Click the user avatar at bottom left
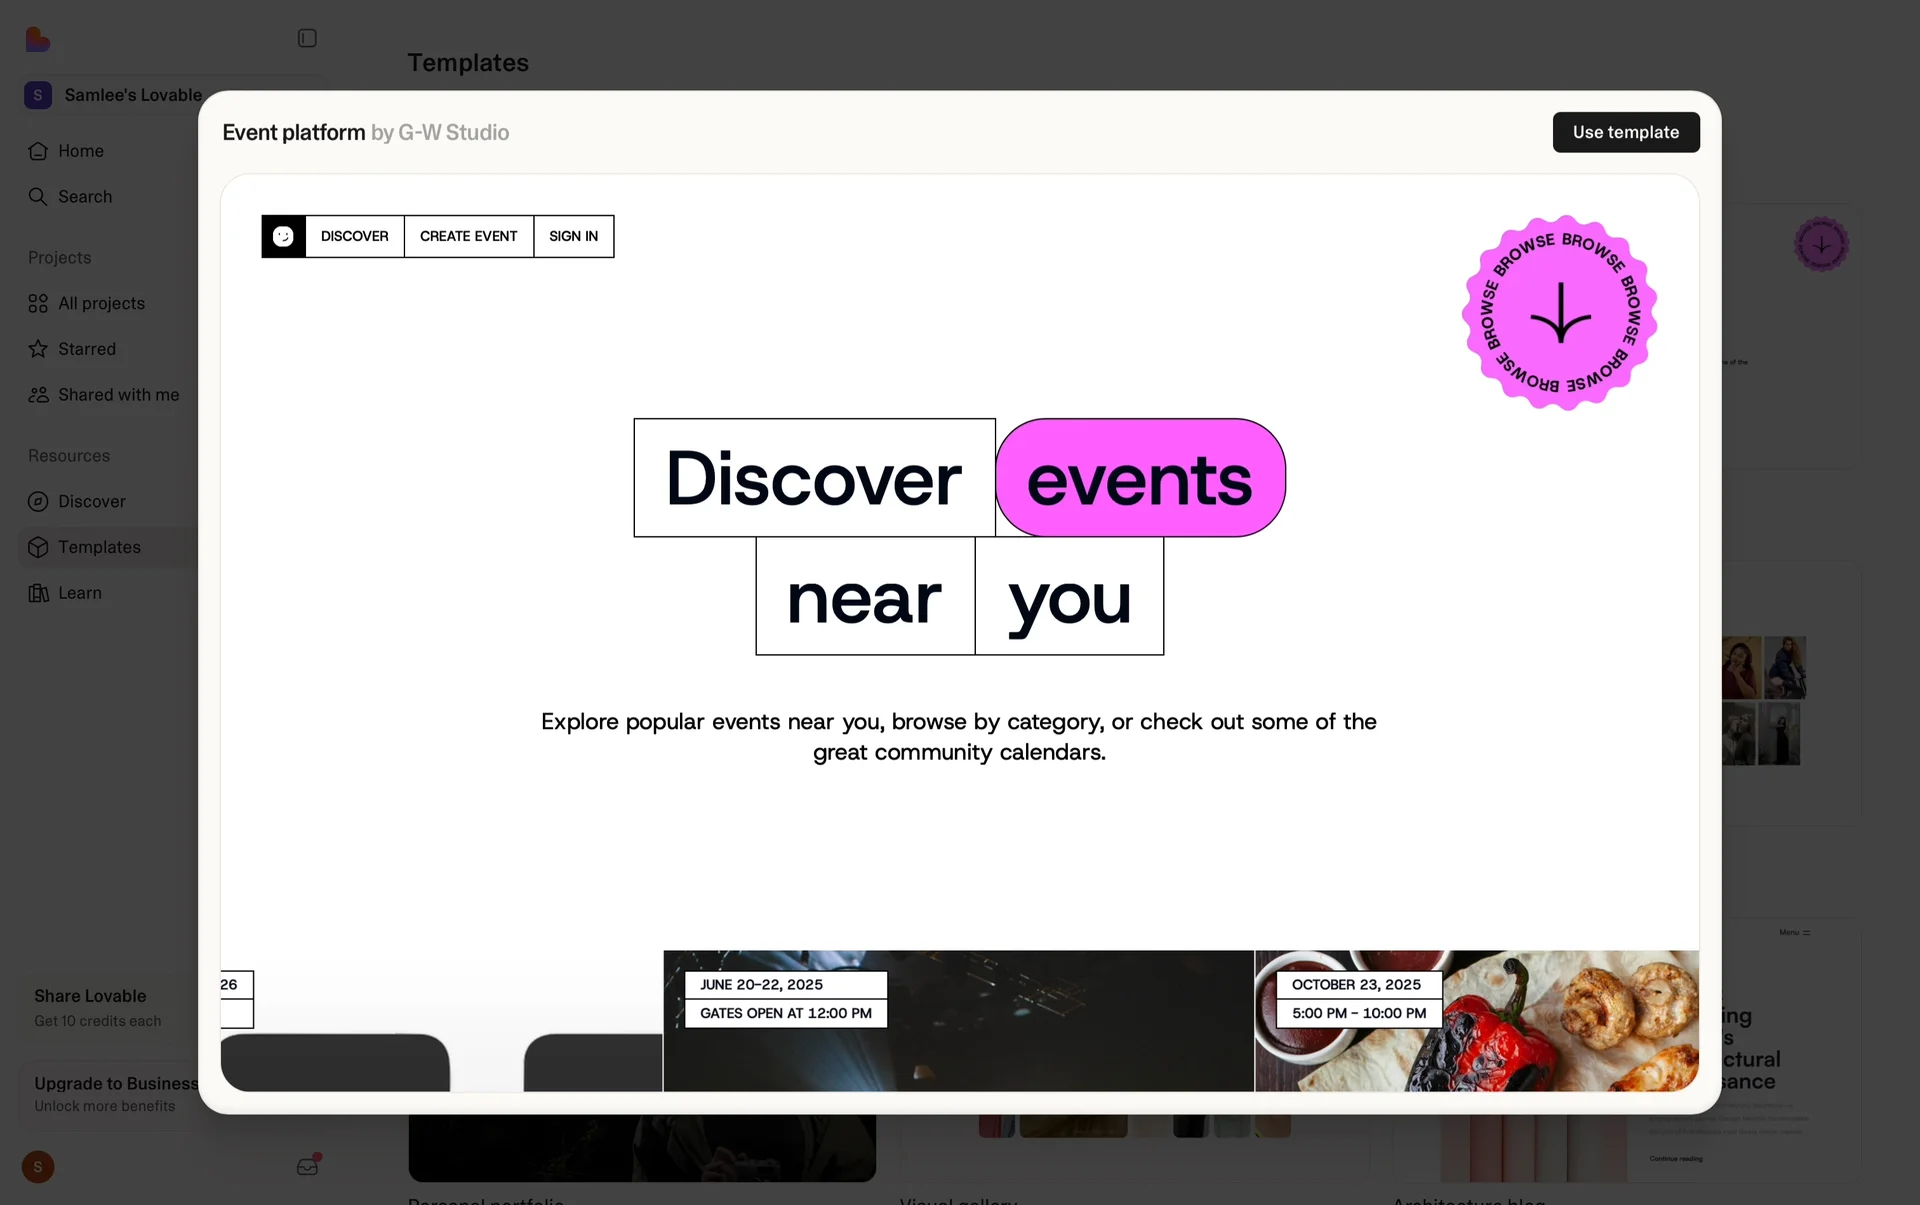 (38, 1167)
